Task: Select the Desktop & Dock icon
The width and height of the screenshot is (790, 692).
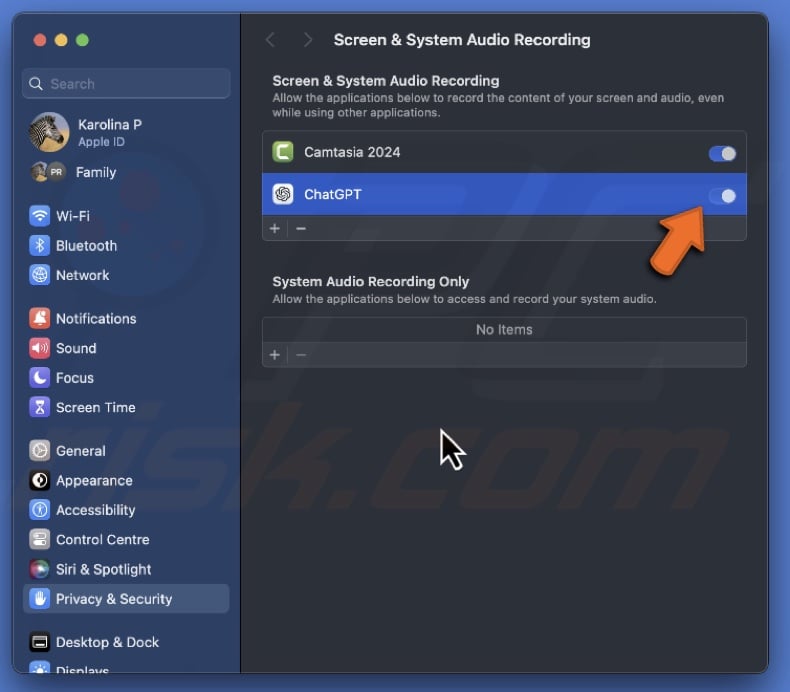Action: click(39, 642)
